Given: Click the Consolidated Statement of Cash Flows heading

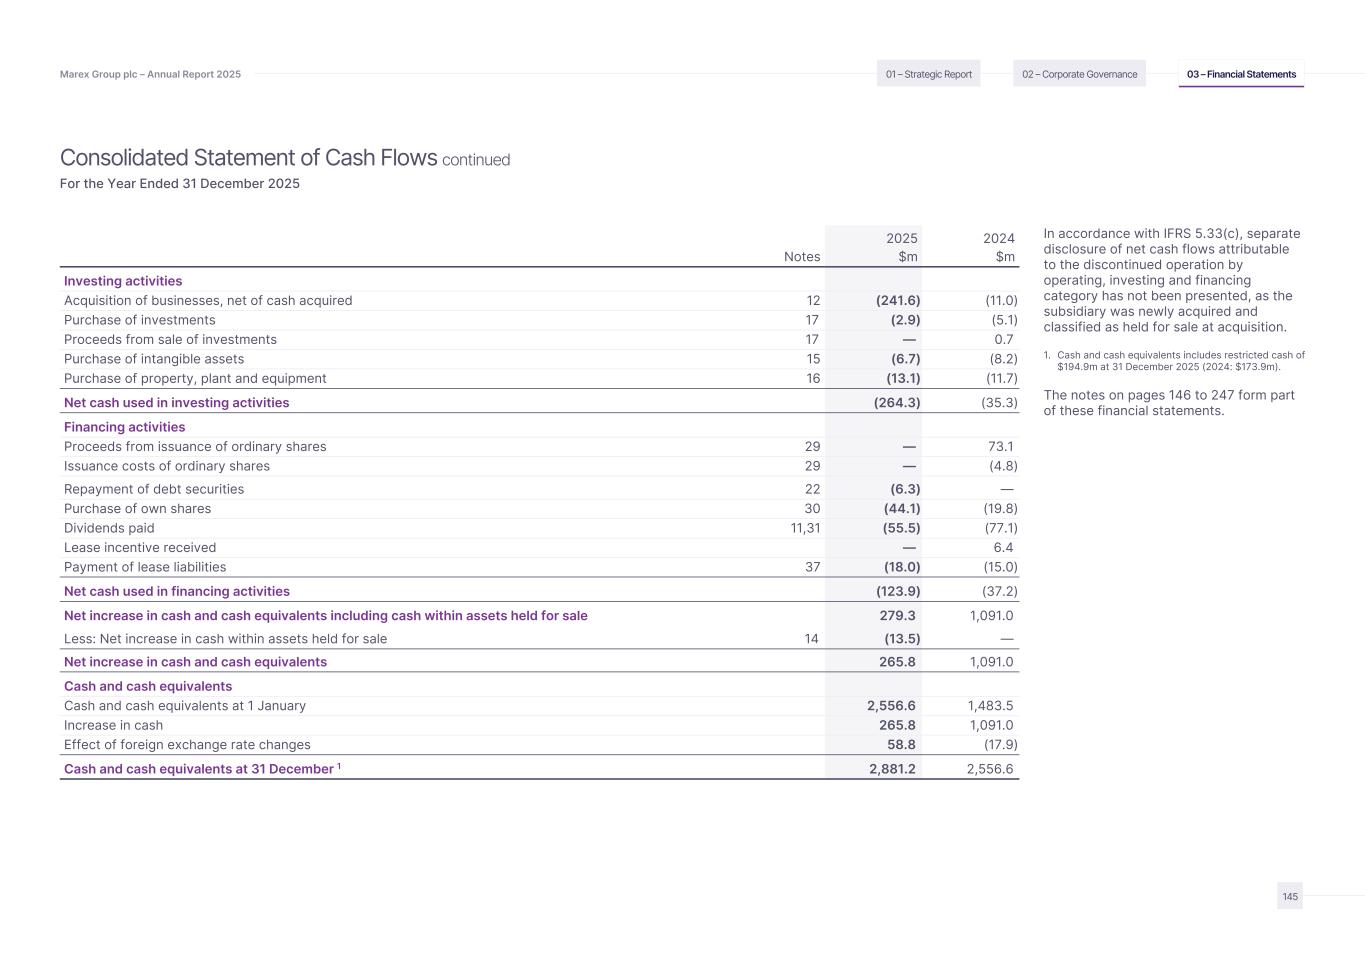Looking at the screenshot, I should click(x=248, y=158).
